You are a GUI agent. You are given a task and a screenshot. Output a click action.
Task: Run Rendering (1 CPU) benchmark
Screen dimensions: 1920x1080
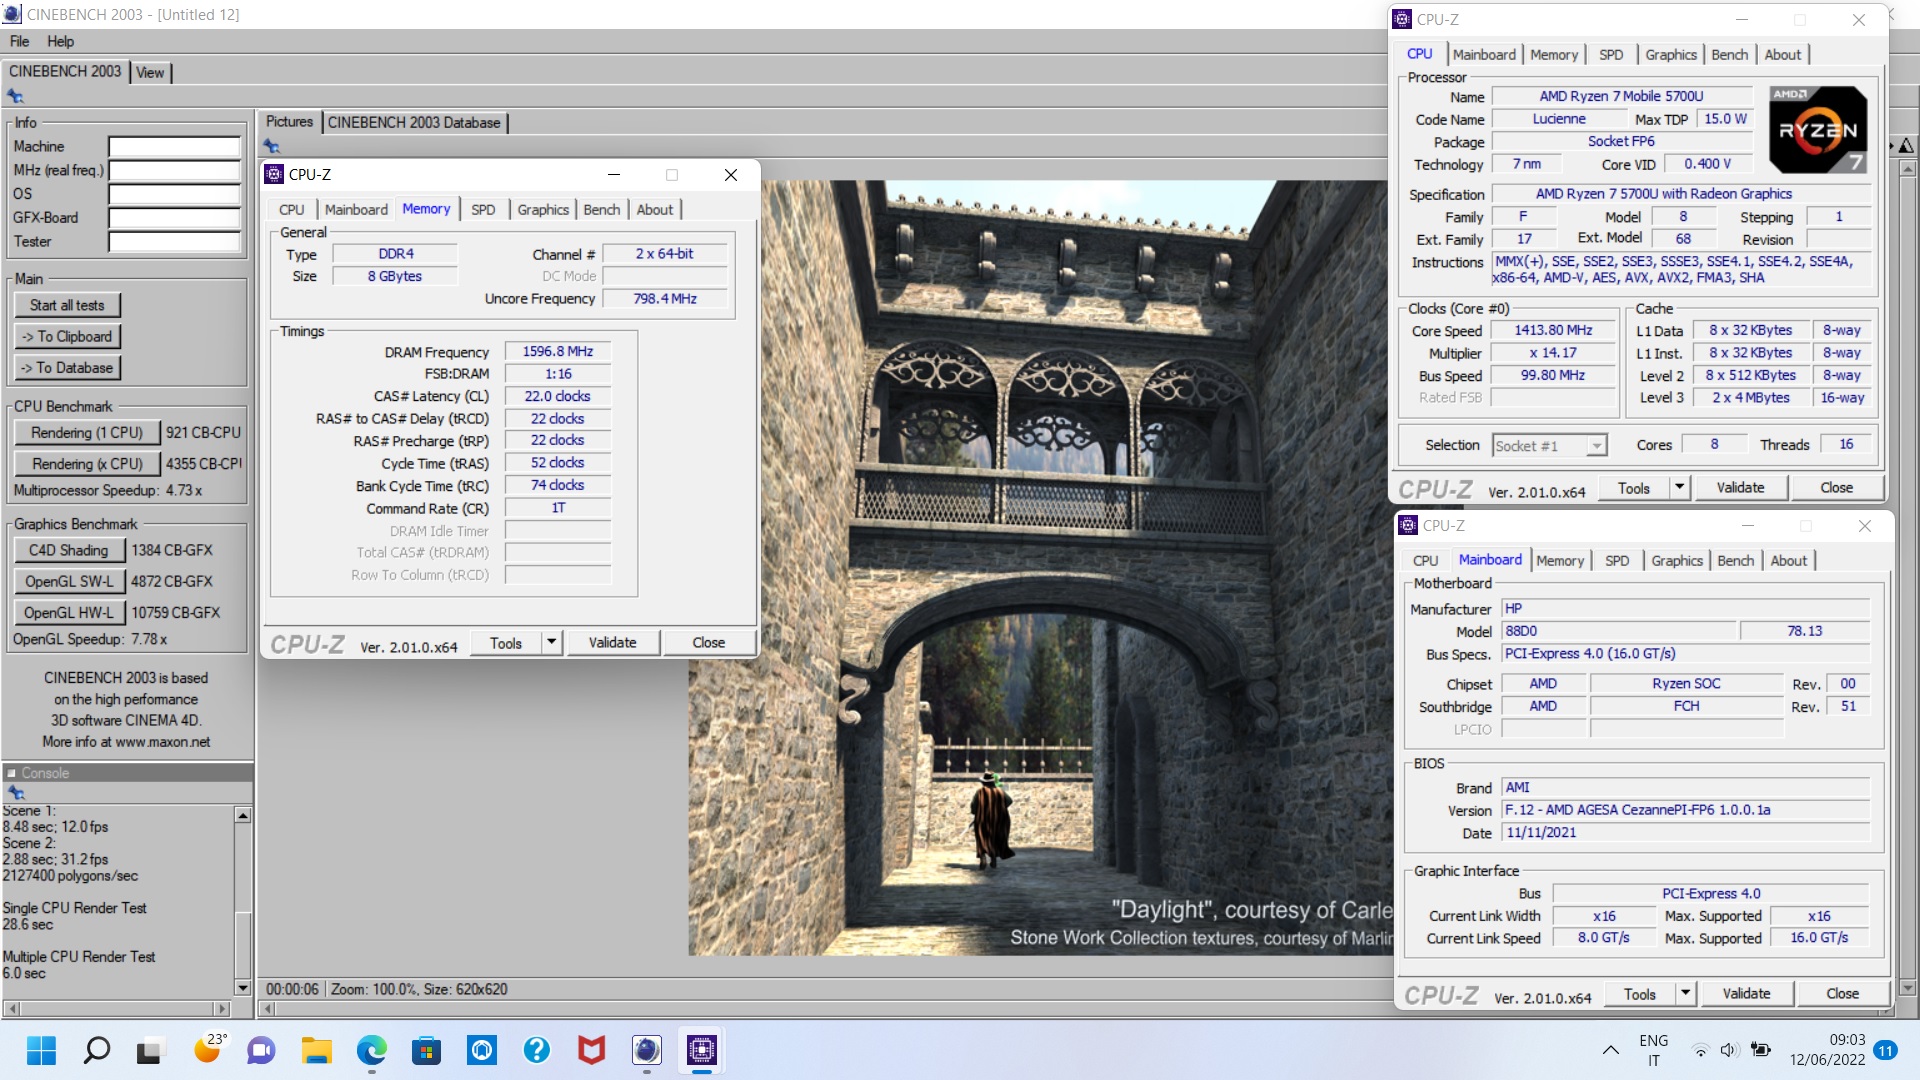(x=87, y=432)
